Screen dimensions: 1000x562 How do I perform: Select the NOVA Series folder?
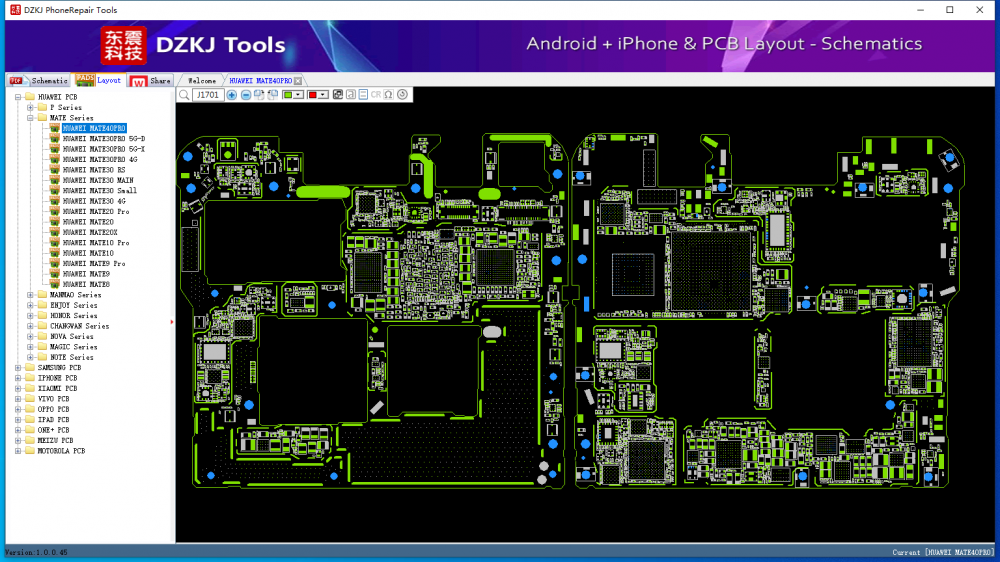pyautogui.click(x=71, y=337)
